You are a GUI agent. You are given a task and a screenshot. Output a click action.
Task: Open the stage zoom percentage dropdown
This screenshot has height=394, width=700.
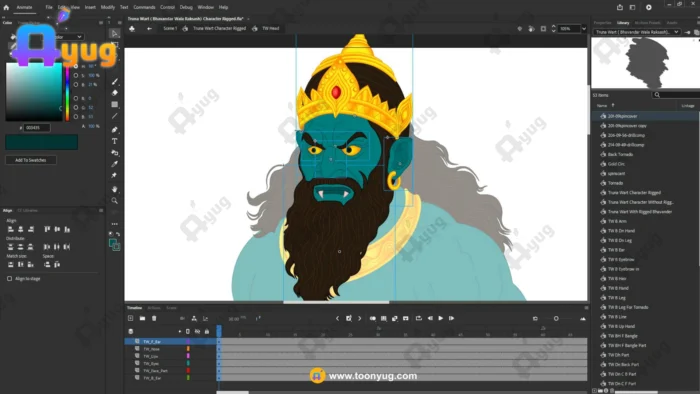pos(584,29)
